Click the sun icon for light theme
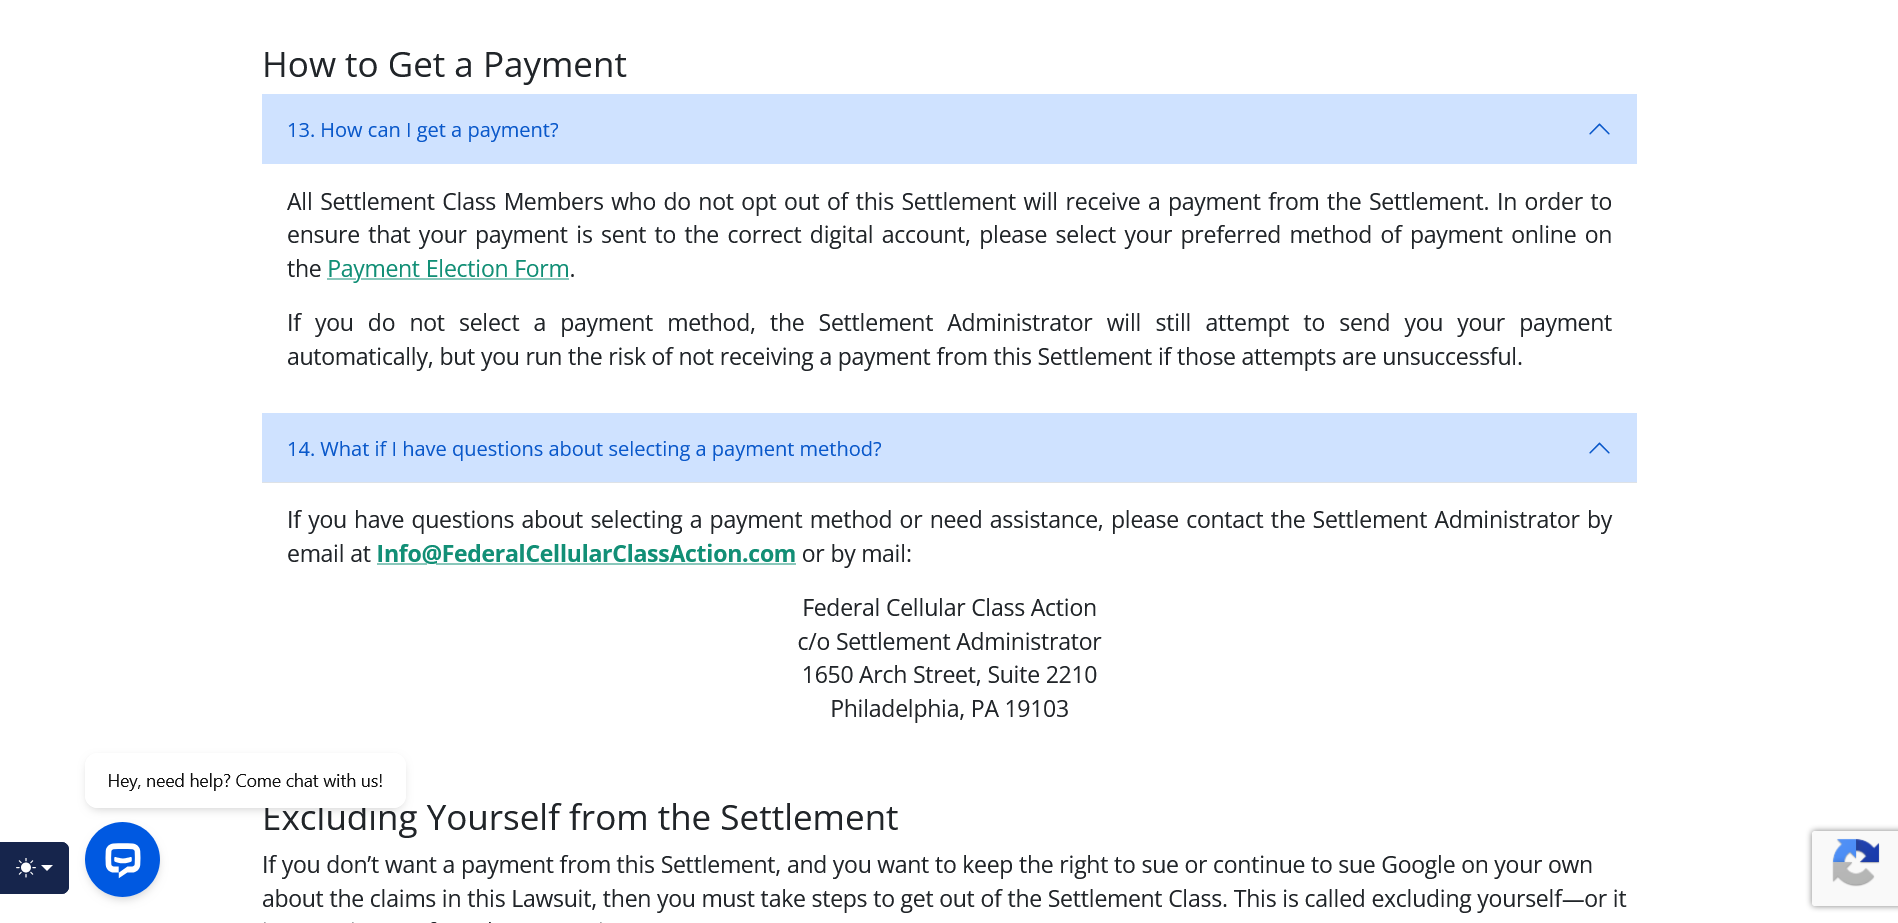This screenshot has height=923, width=1898. pos(26,868)
